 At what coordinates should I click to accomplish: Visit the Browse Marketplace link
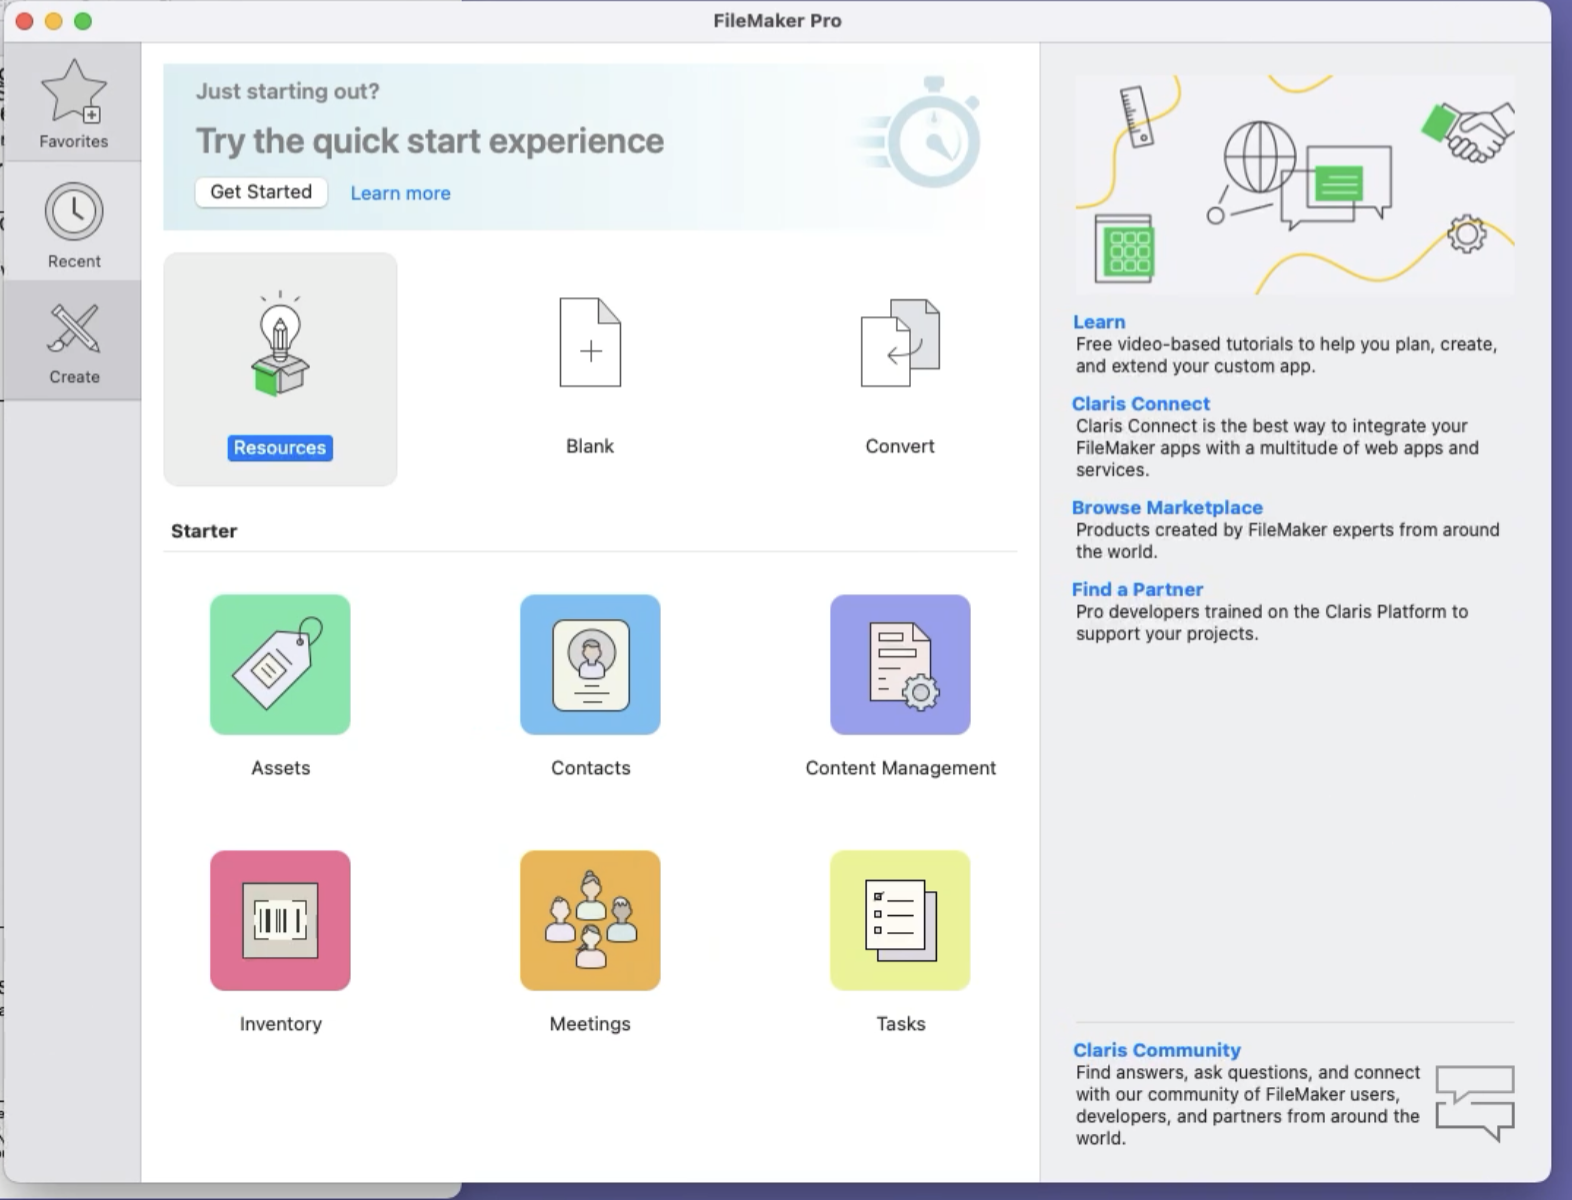(1167, 508)
